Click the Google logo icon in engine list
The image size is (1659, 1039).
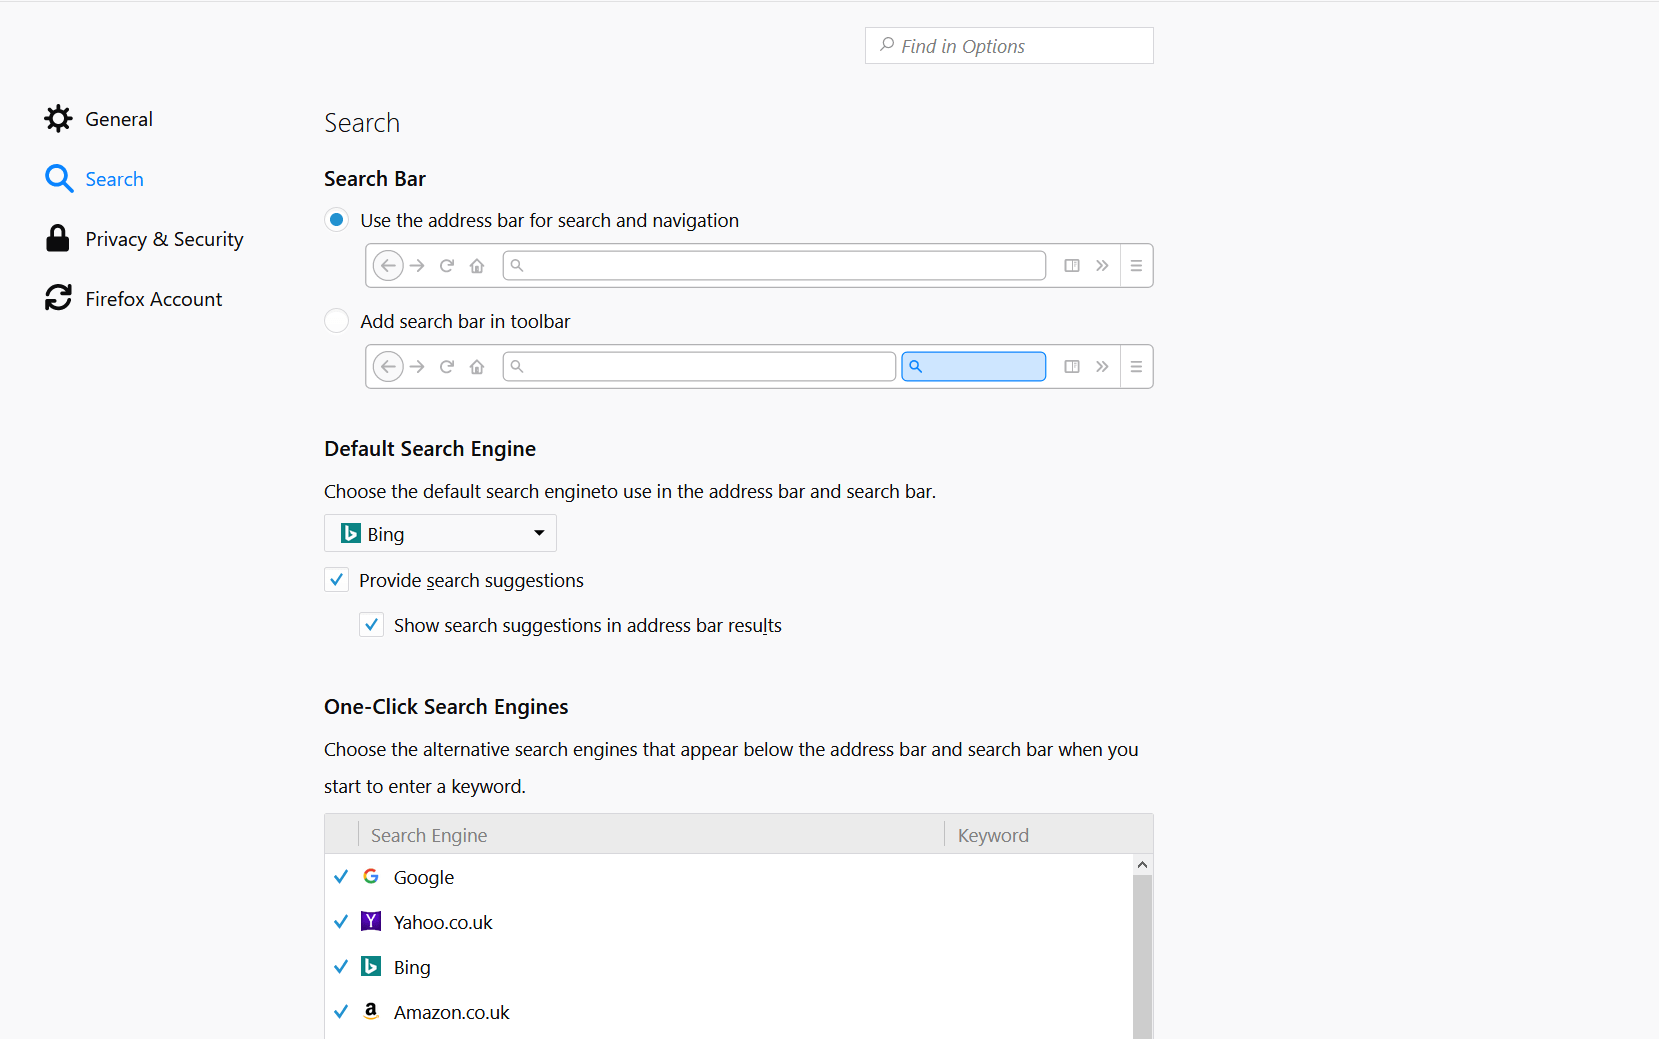371,876
